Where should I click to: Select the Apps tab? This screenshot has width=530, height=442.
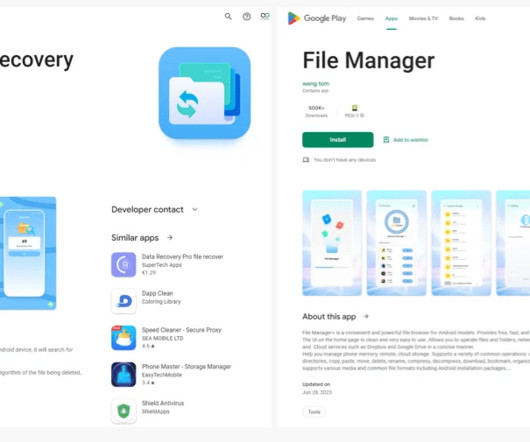click(x=391, y=19)
